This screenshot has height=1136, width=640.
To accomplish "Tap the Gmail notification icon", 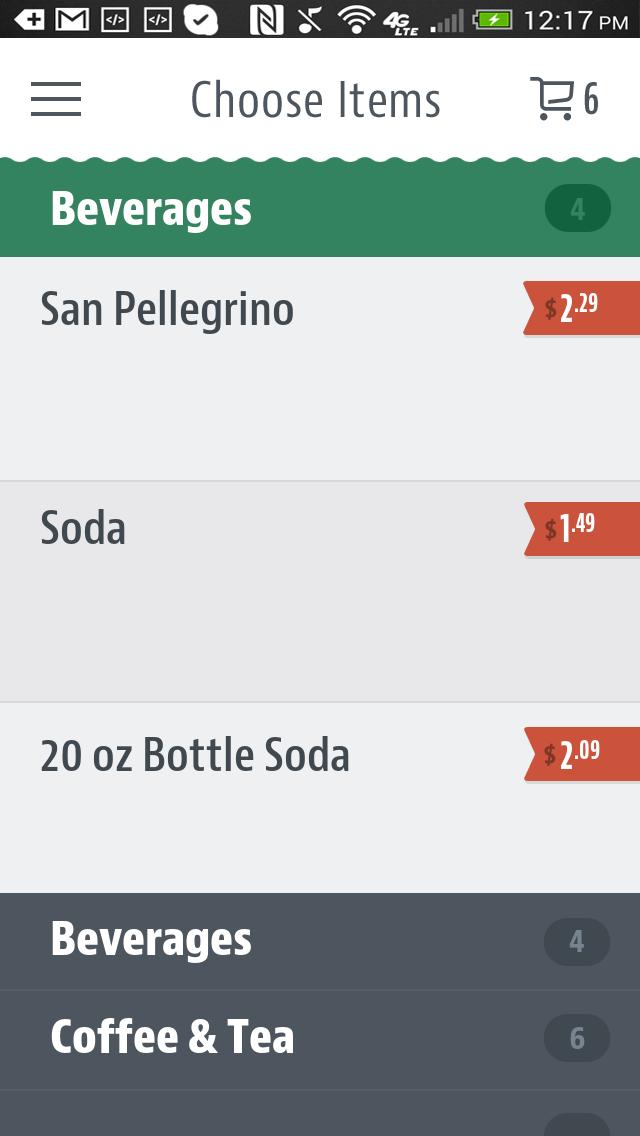I will click(x=71, y=19).
